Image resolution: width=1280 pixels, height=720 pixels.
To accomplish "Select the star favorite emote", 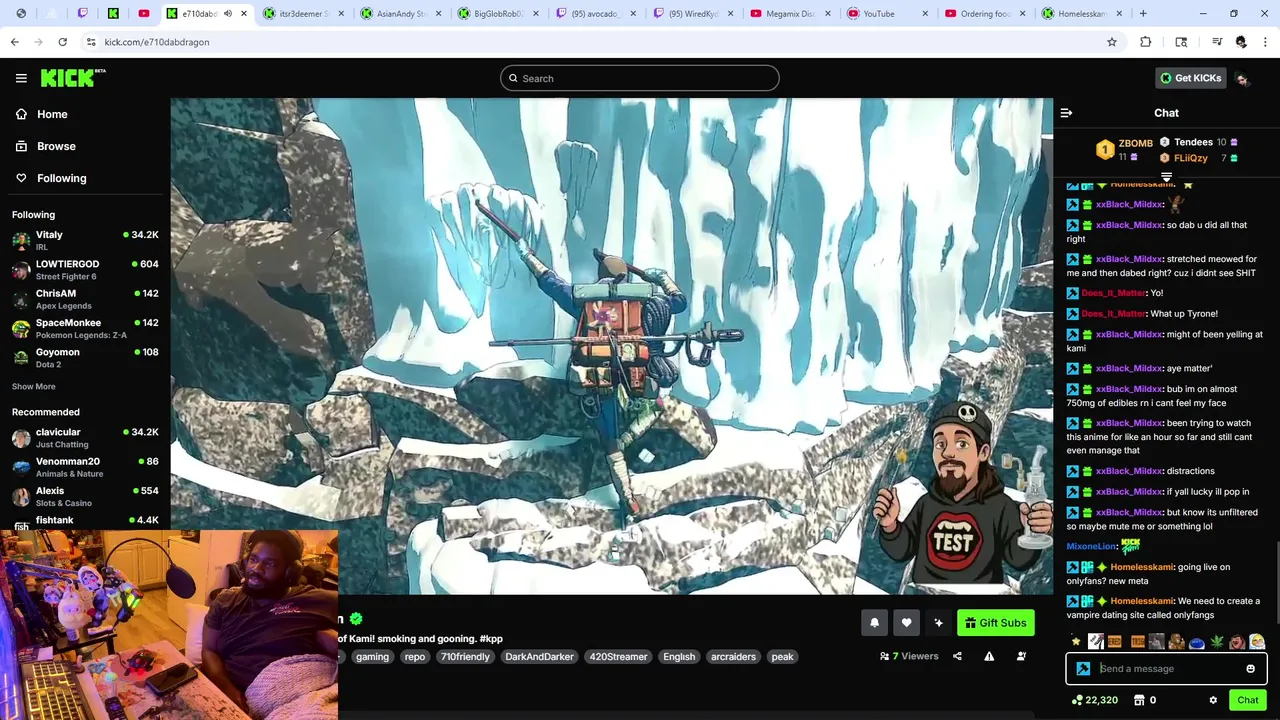I will pyautogui.click(x=1076, y=642).
